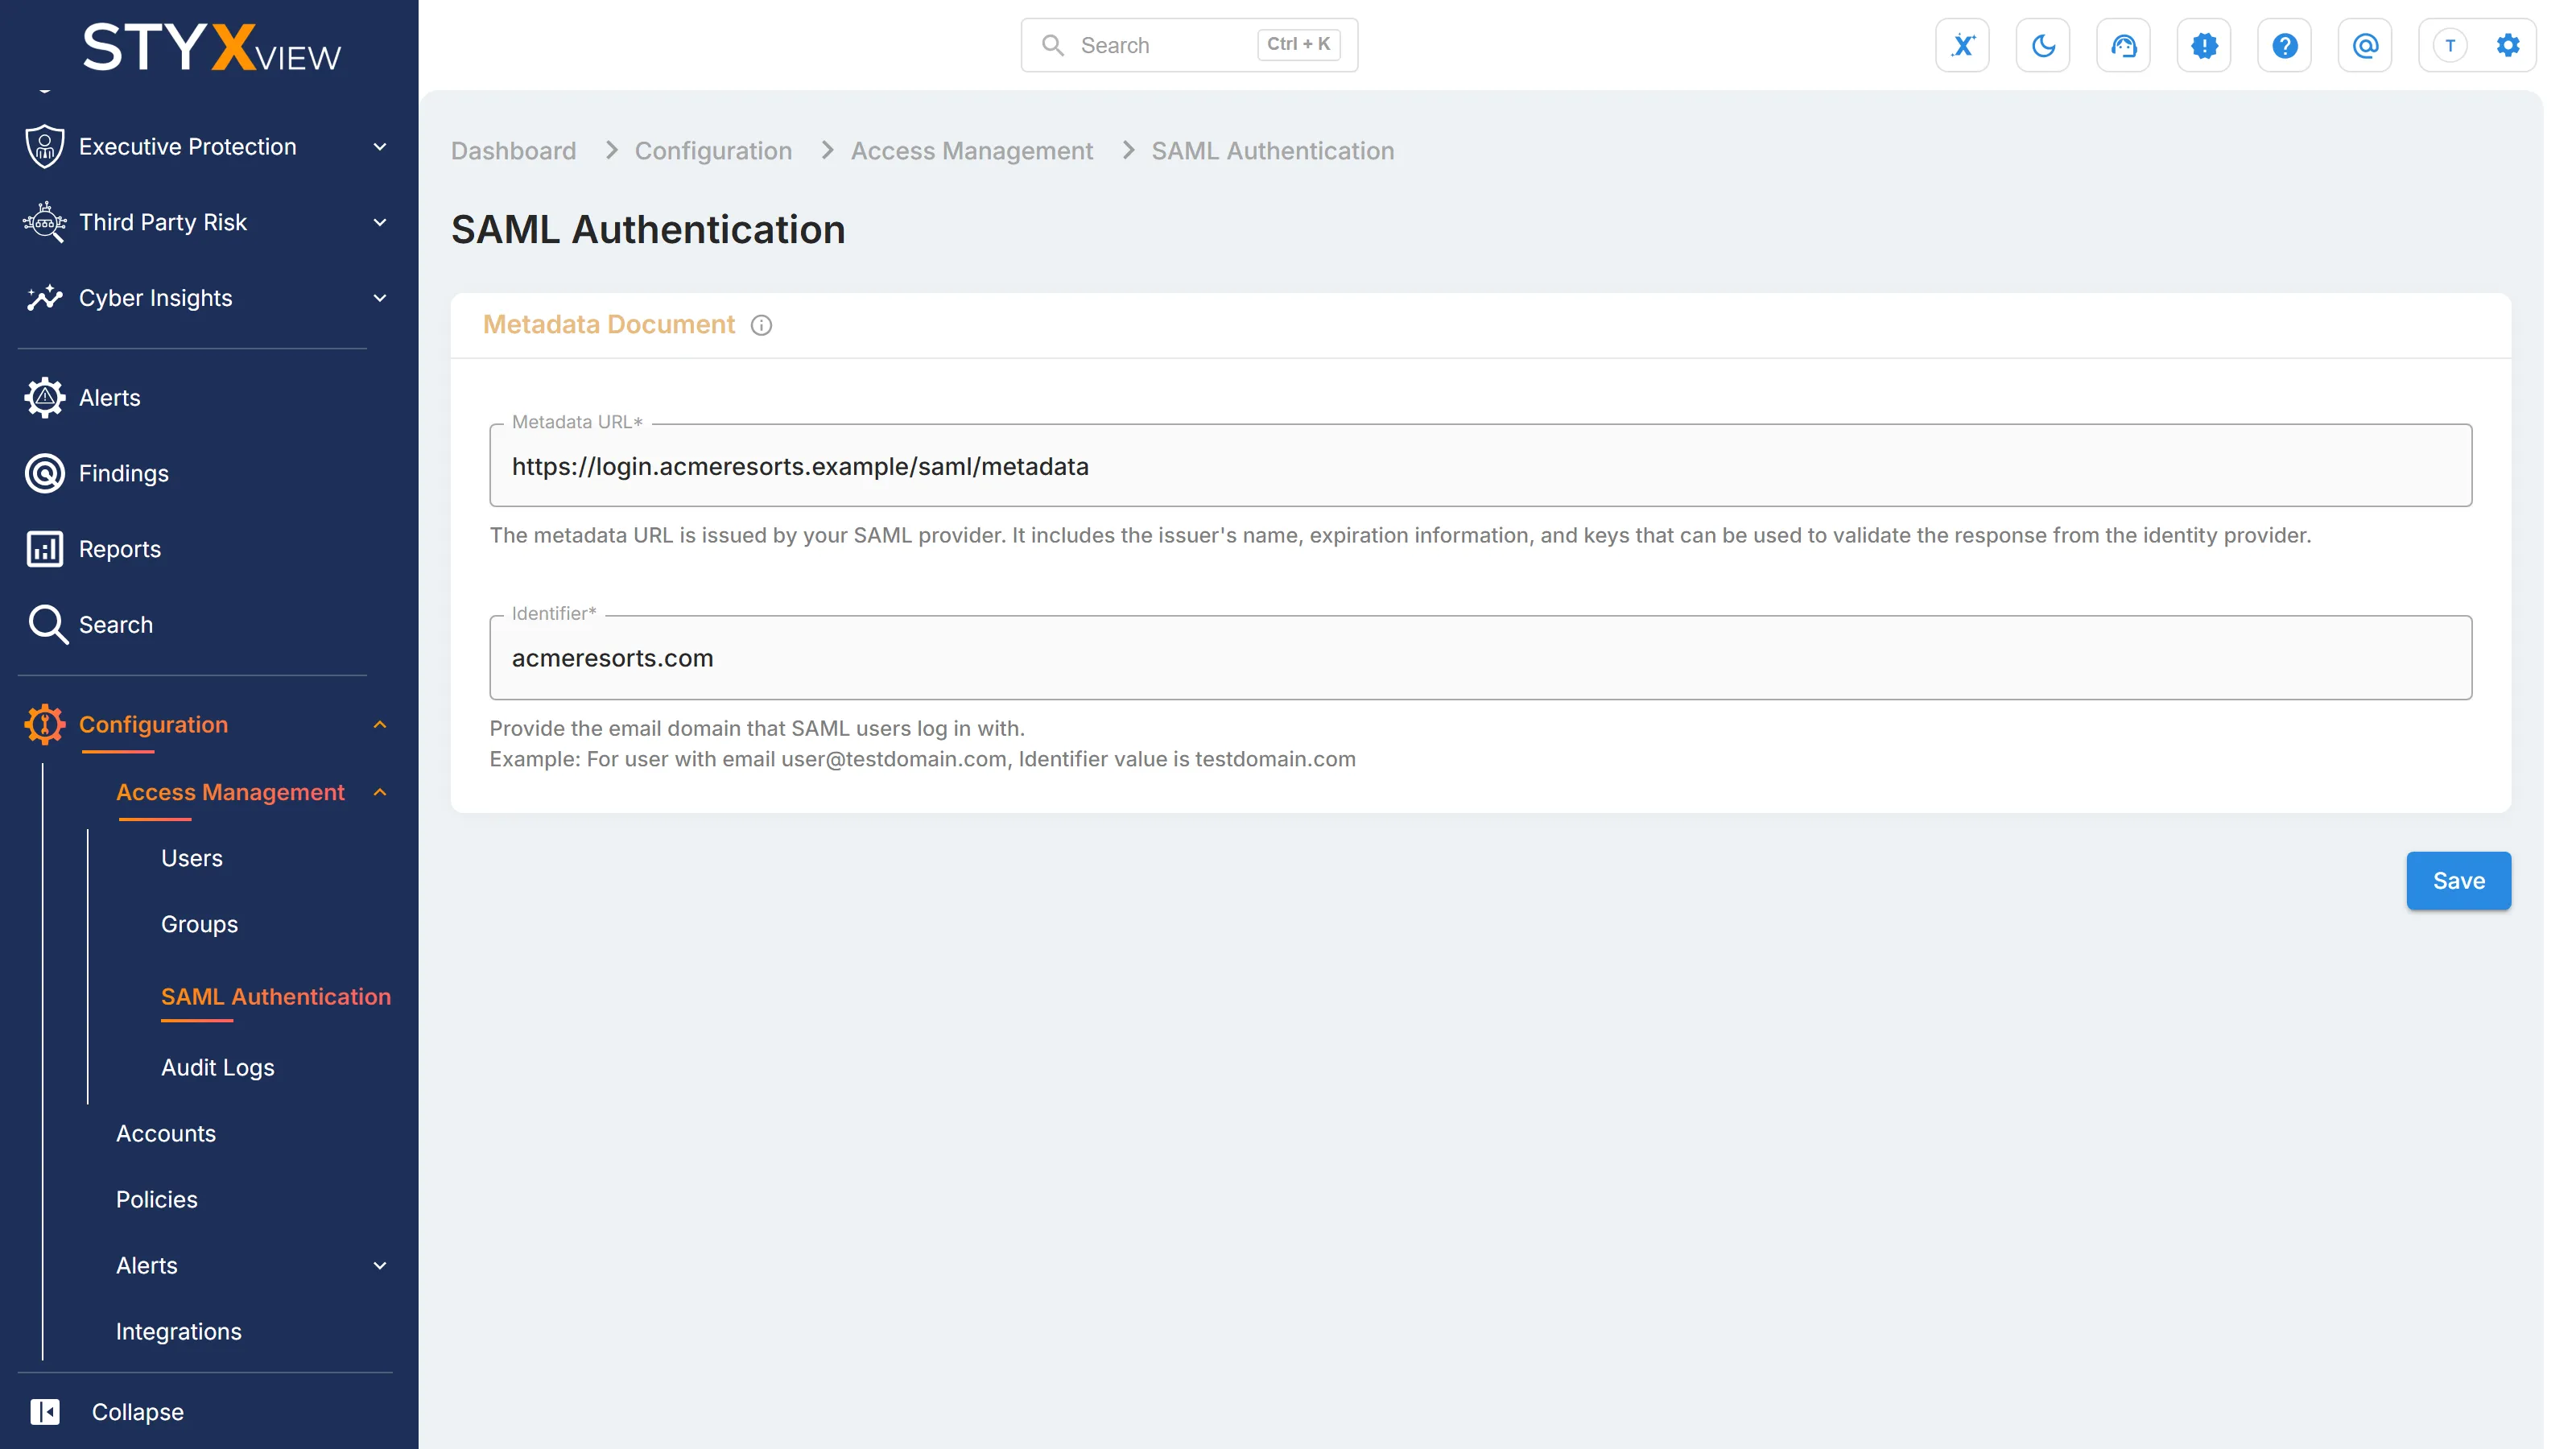The image size is (2576, 1449).
Task: Click the Identifier input field
Action: click(x=1481, y=658)
